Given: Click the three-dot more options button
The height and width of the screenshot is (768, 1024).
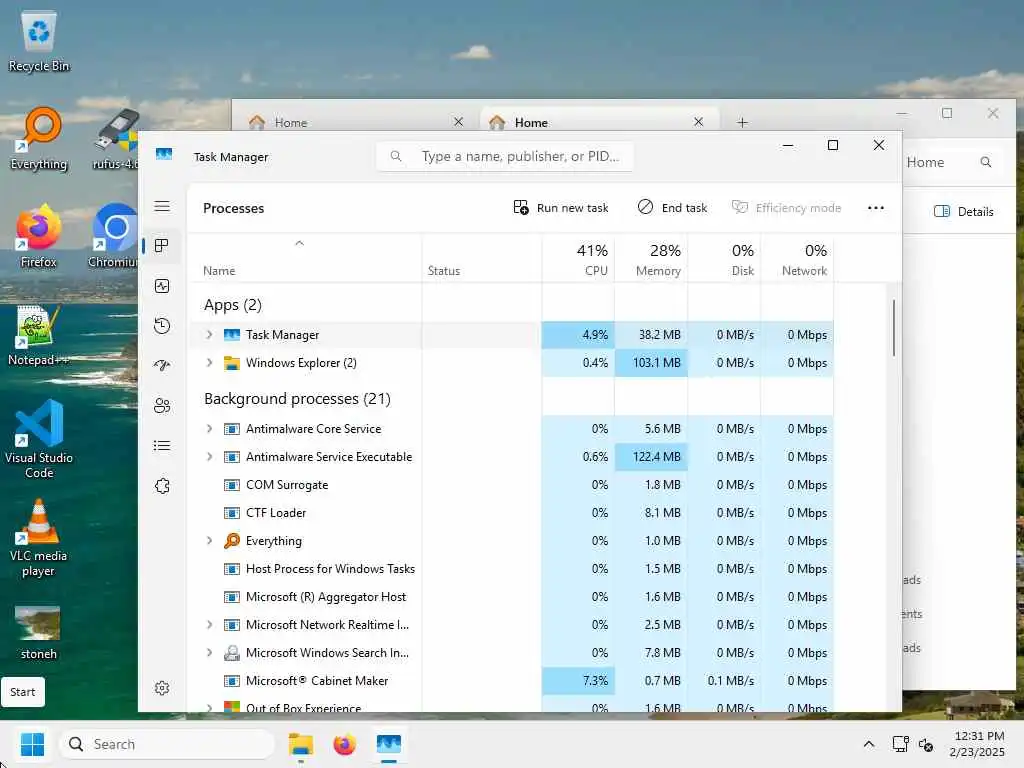Looking at the screenshot, I should (876, 208).
